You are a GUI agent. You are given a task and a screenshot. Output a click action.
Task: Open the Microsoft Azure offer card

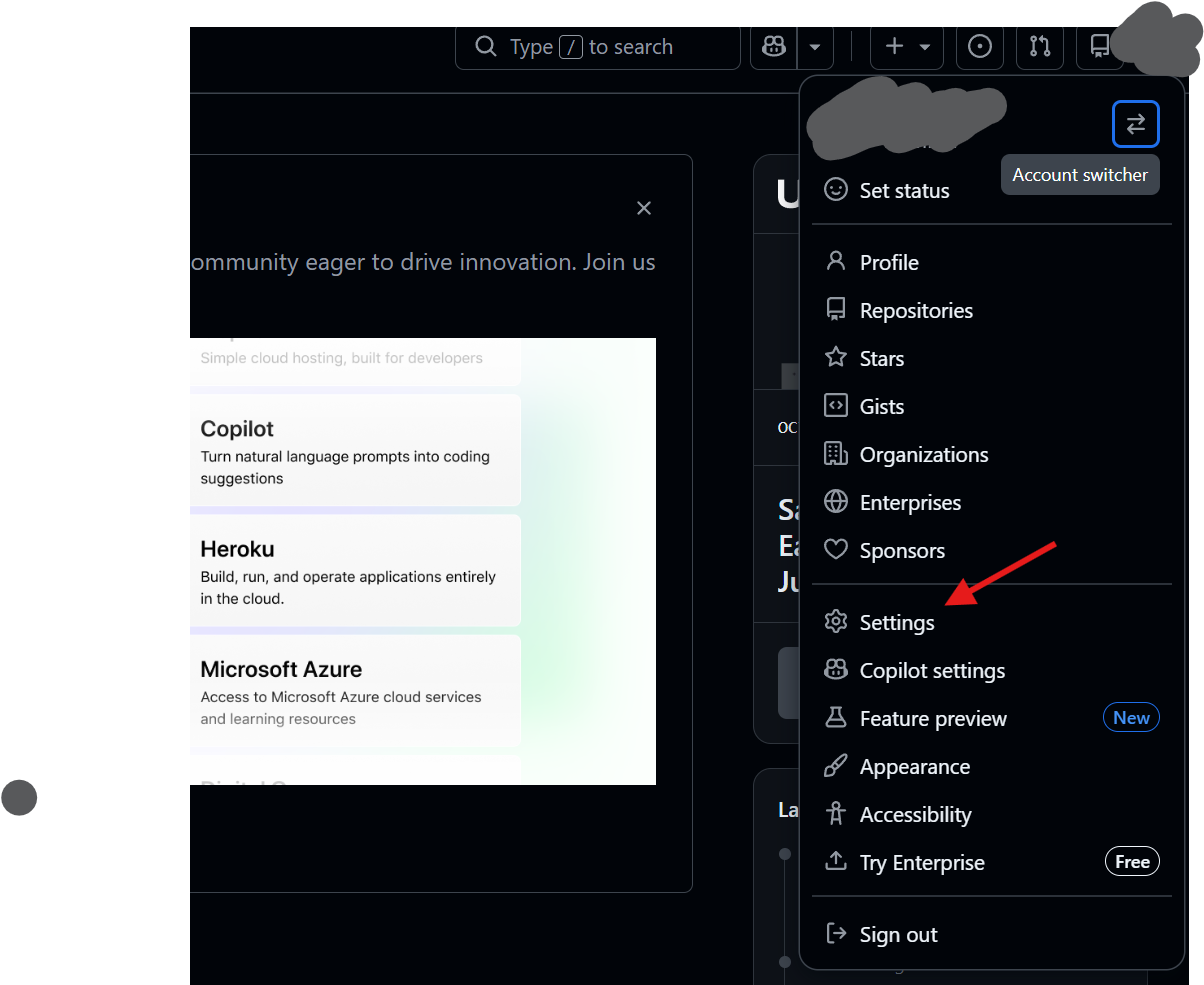355,691
